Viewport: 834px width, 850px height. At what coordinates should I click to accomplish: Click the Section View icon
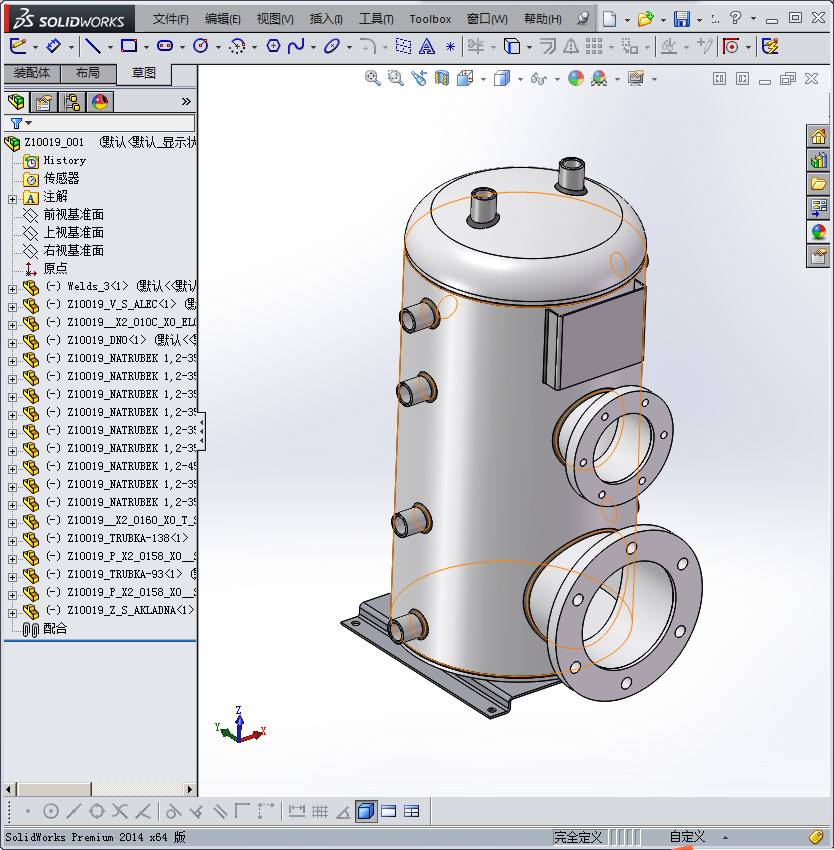click(x=442, y=79)
